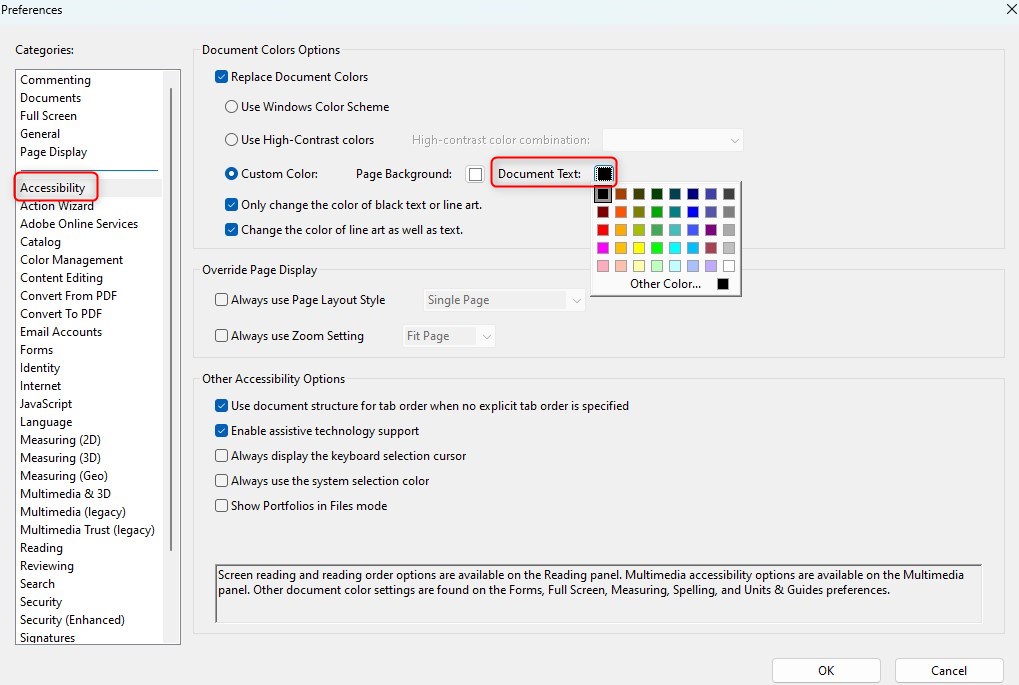Screen dimensions: 1019x685
Task: Disable Enable assistive technology support
Action: [221, 430]
